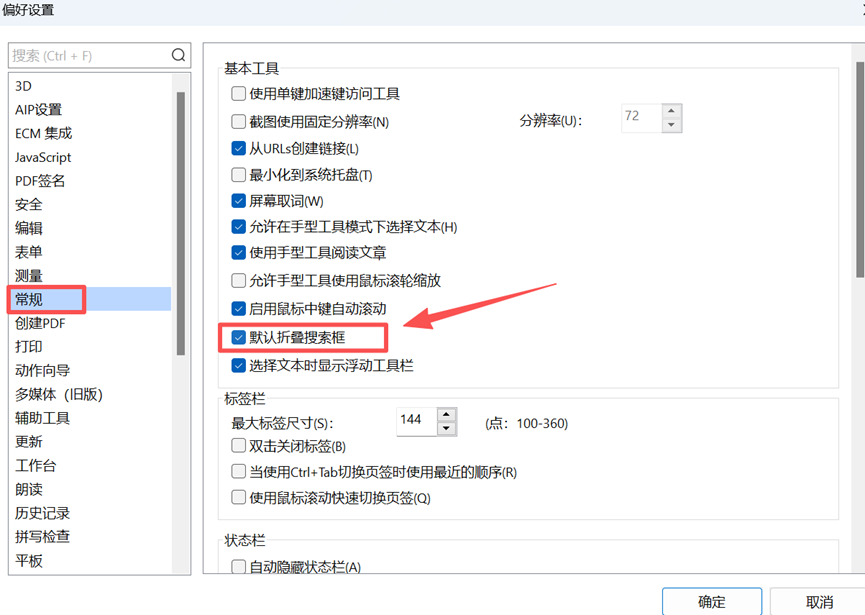
Task: Decrease the 最大标签尺寸 value with down arrow
Action: [446, 428]
